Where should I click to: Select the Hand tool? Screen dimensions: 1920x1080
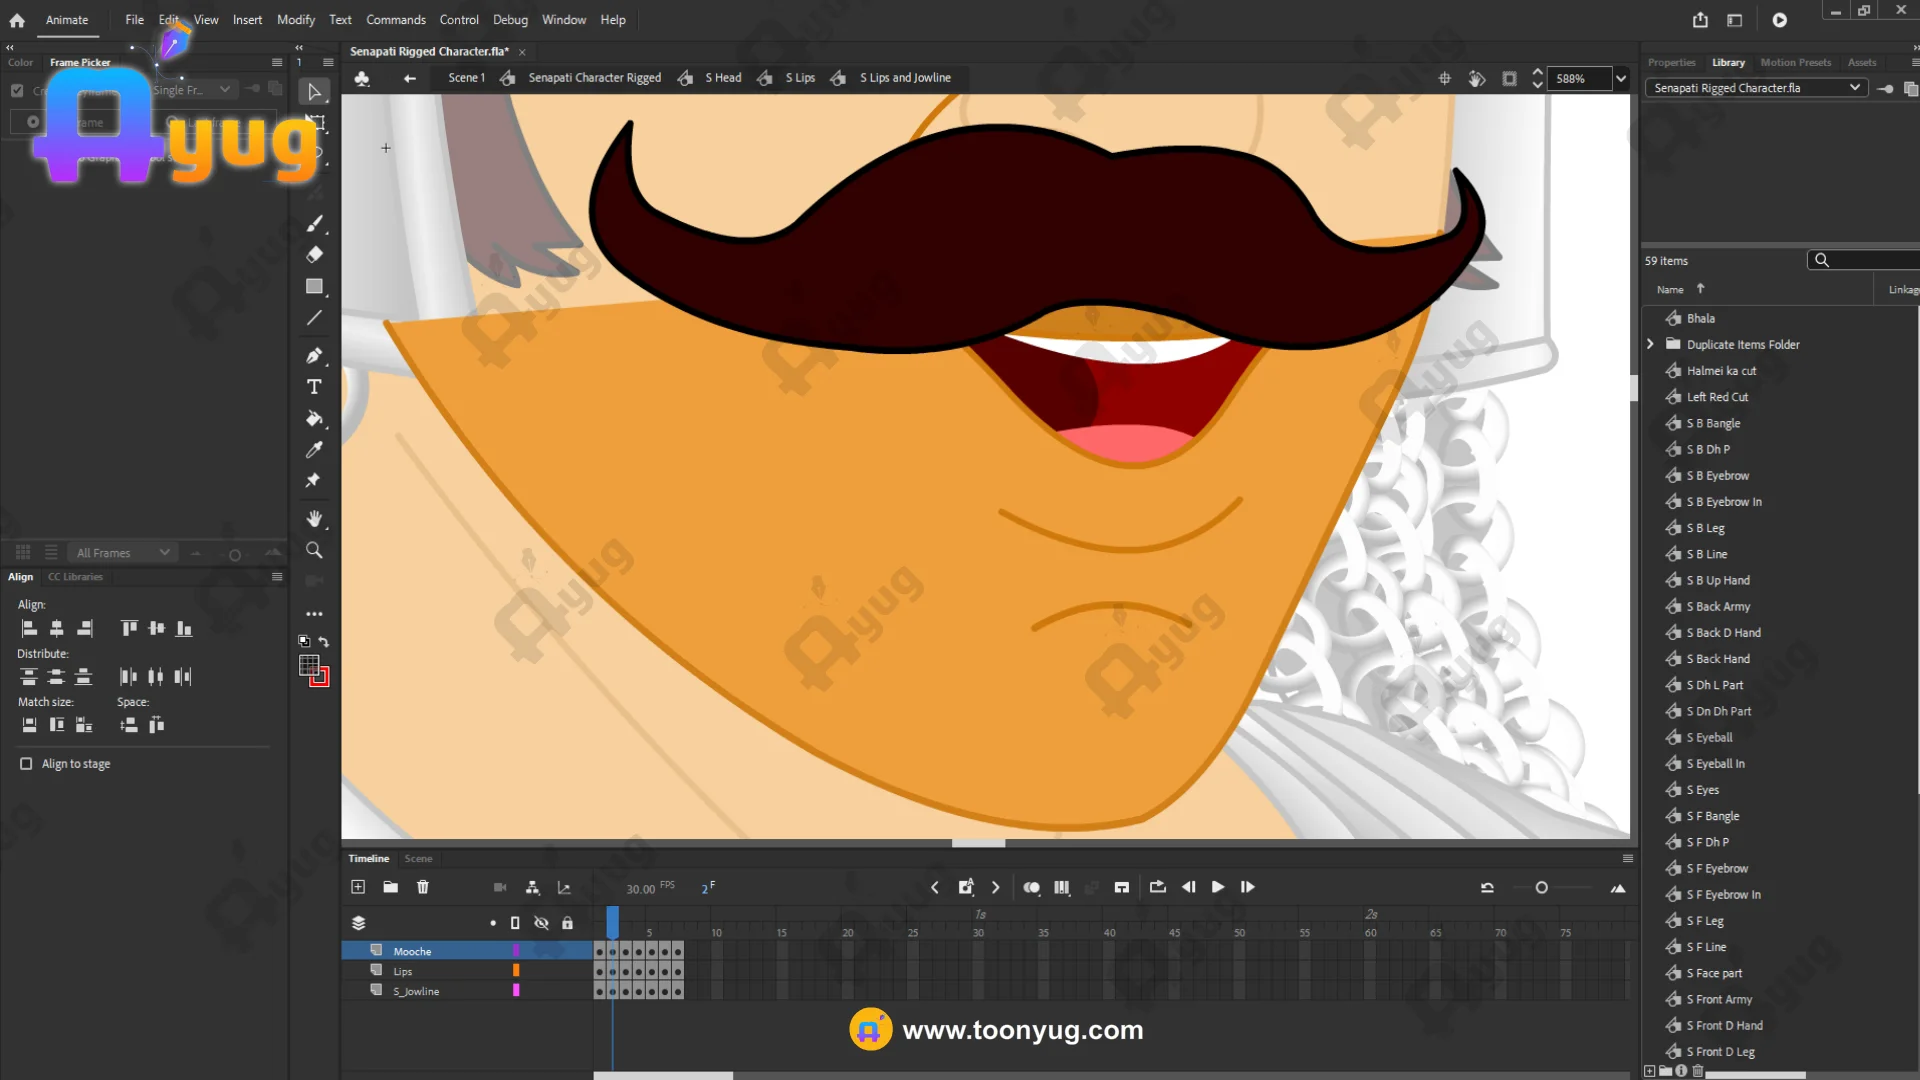pyautogui.click(x=314, y=518)
